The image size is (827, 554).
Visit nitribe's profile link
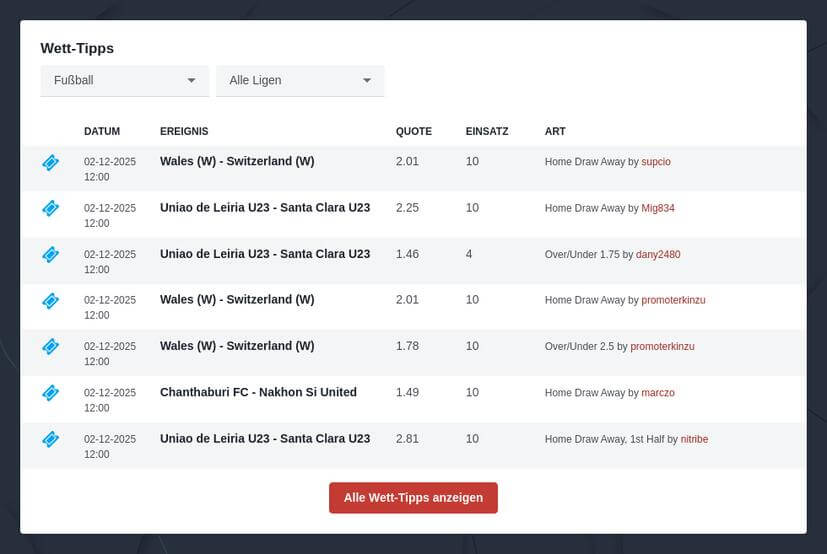tap(694, 439)
